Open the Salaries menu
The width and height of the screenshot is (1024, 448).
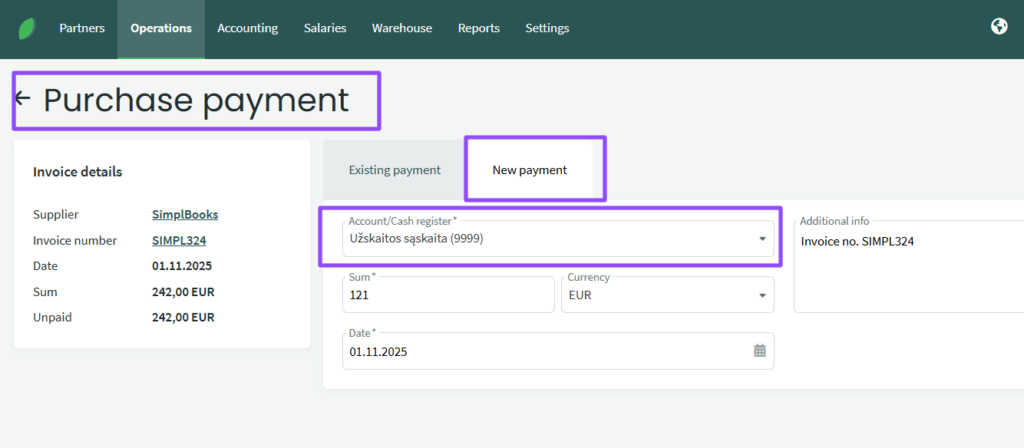tap(325, 28)
